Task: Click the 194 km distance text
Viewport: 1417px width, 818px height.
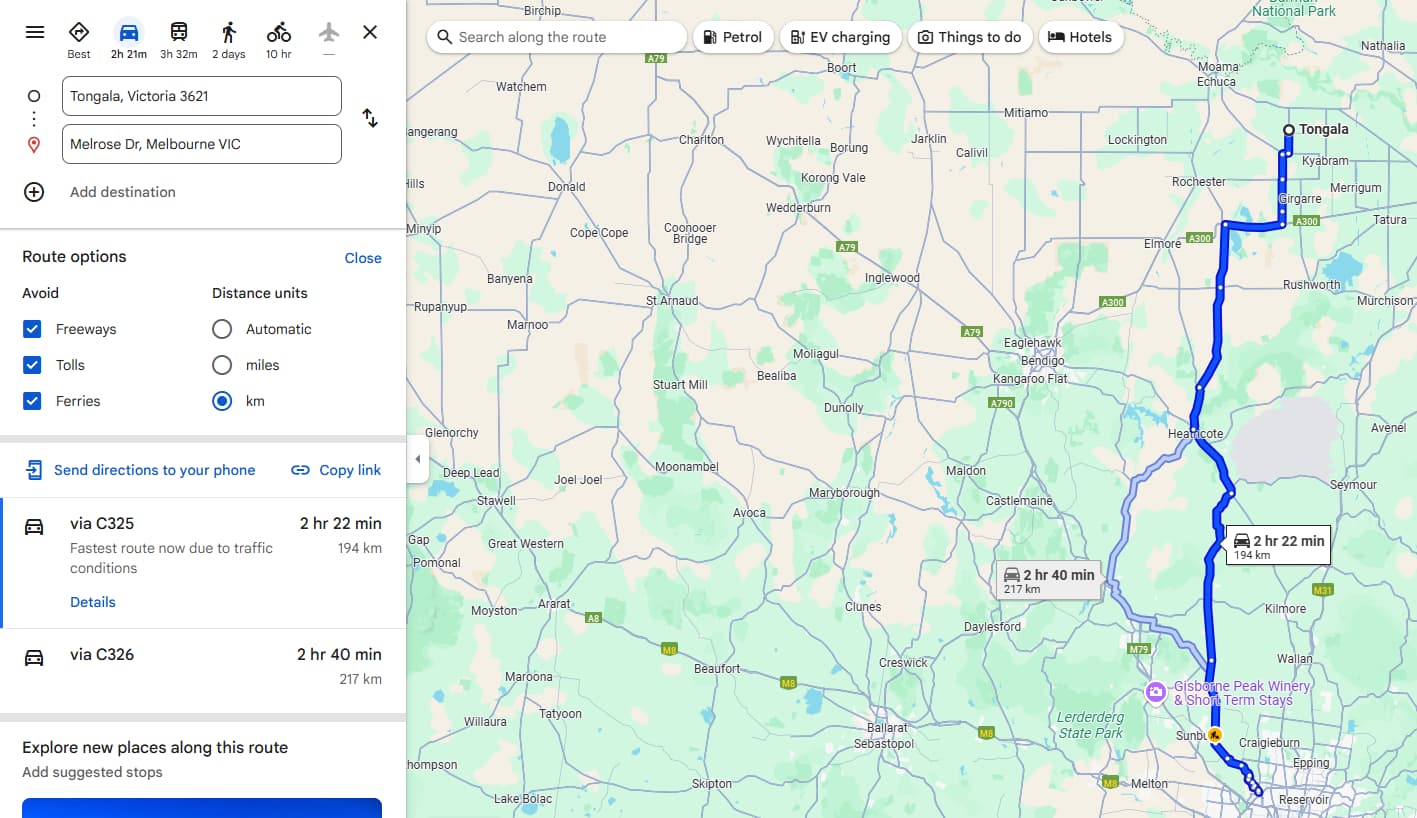Action: point(360,548)
